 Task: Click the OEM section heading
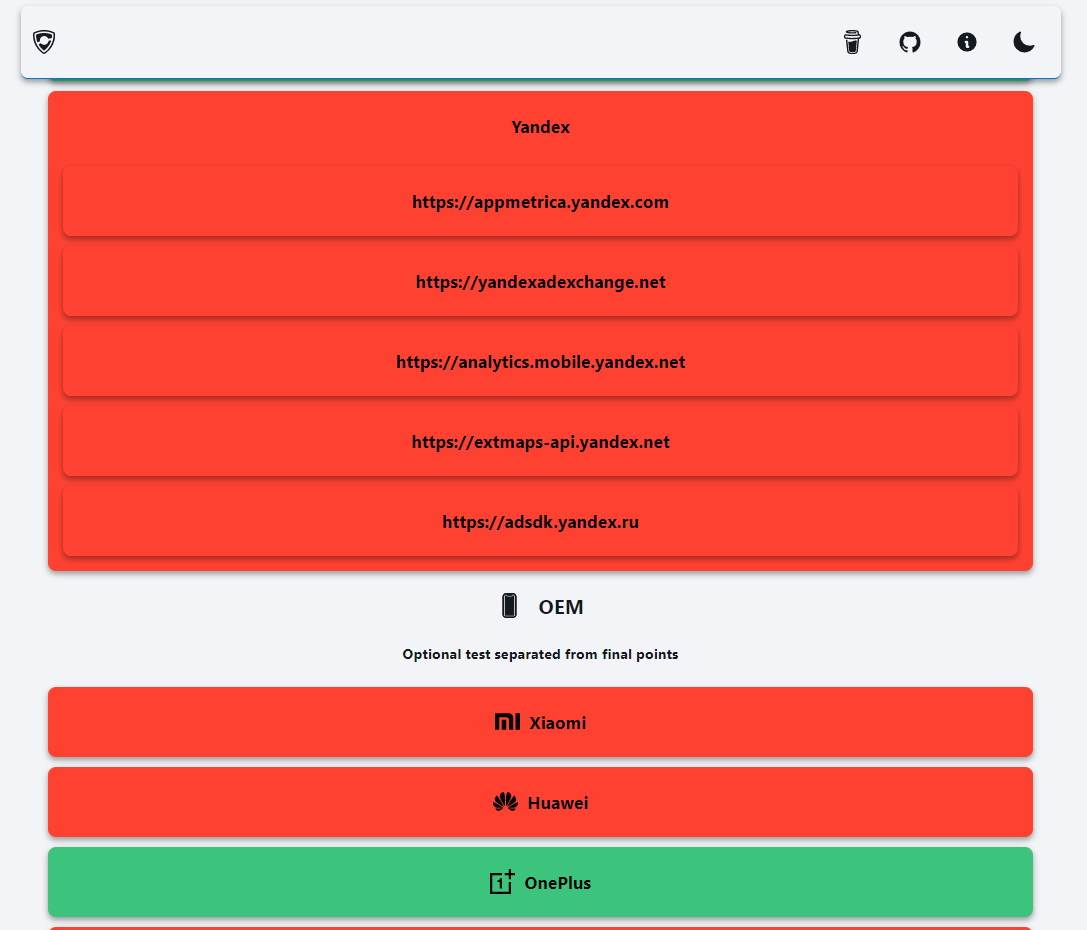click(x=560, y=607)
